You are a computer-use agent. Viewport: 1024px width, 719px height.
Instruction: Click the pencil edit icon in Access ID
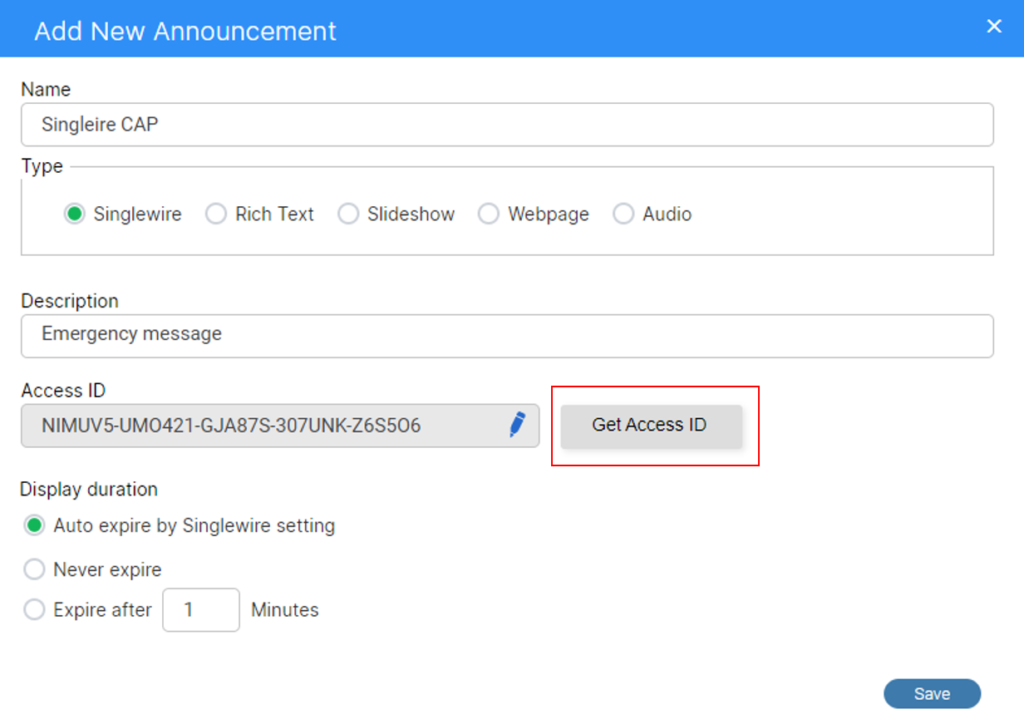(517, 424)
